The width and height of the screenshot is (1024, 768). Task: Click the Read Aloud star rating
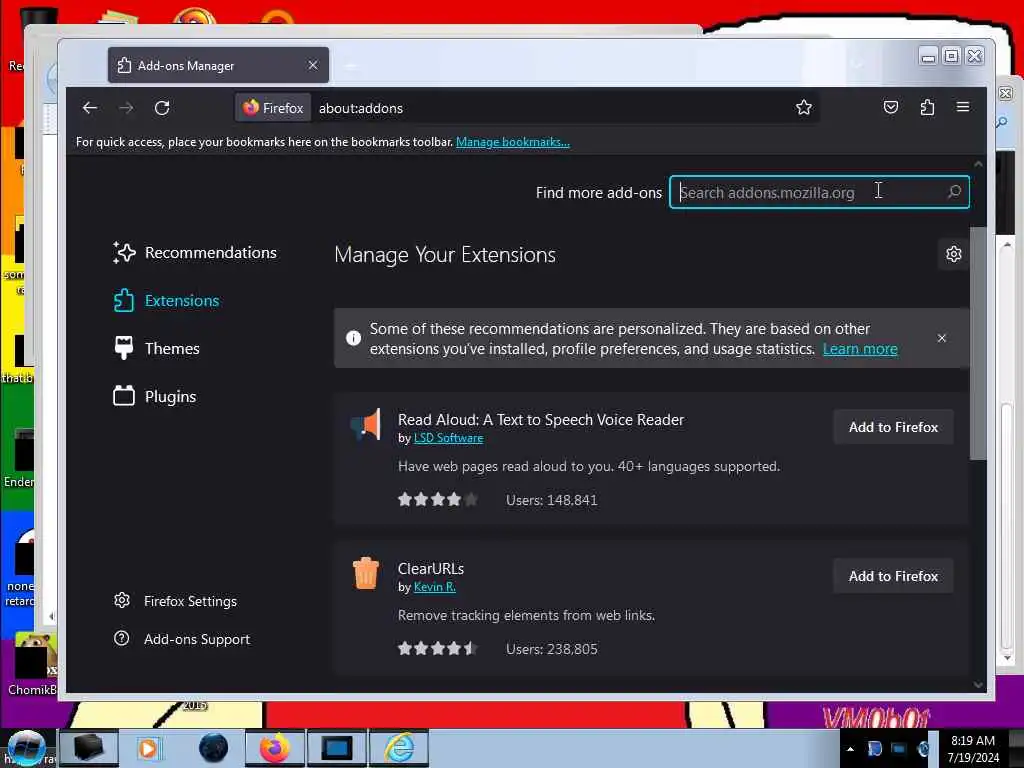point(438,500)
